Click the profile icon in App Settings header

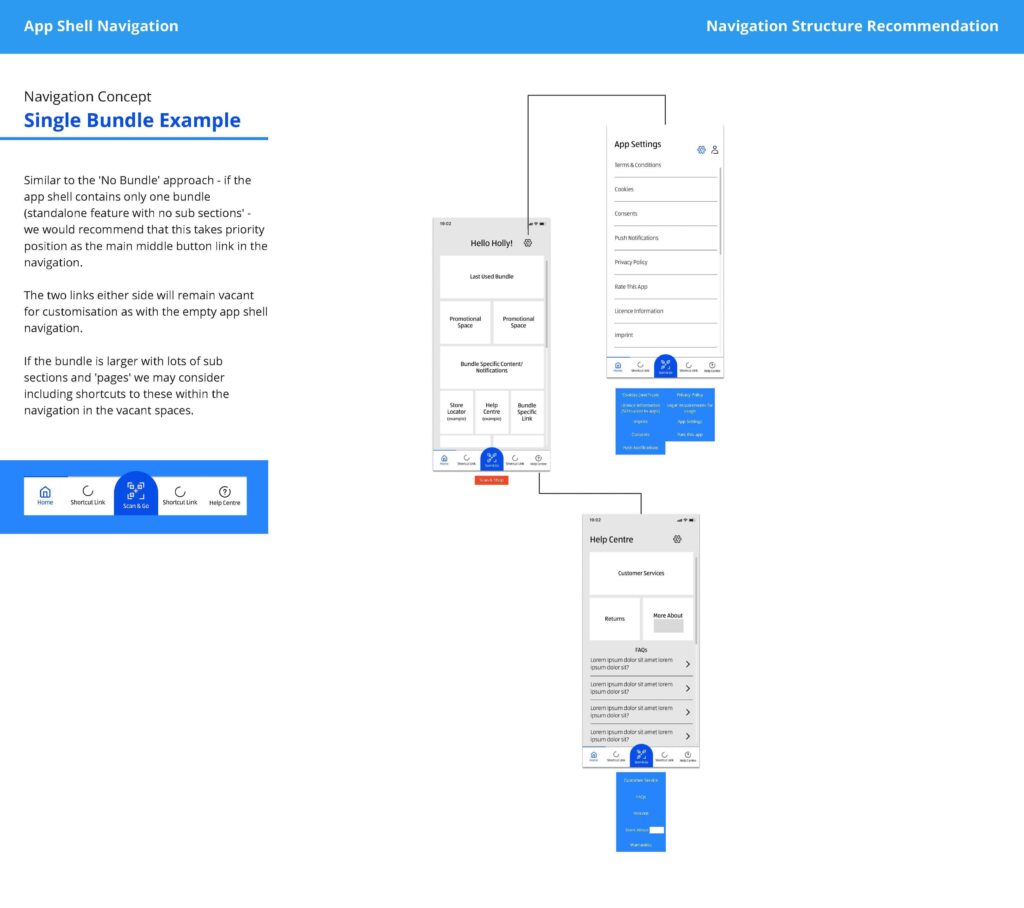click(715, 150)
